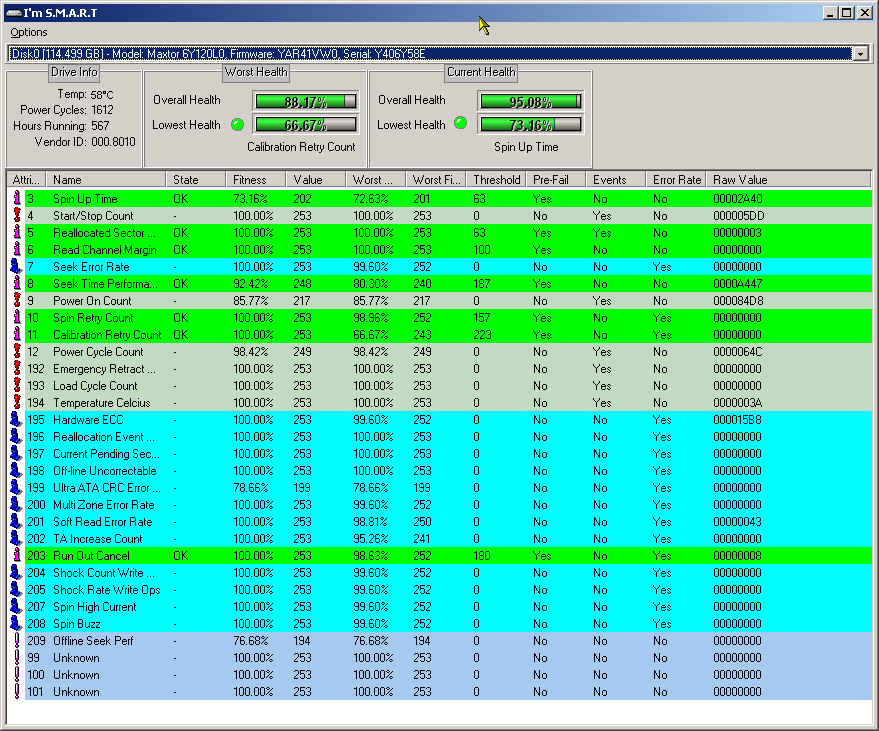
Task: Click the blue icon for Seek Error Rate
Action: point(16,266)
